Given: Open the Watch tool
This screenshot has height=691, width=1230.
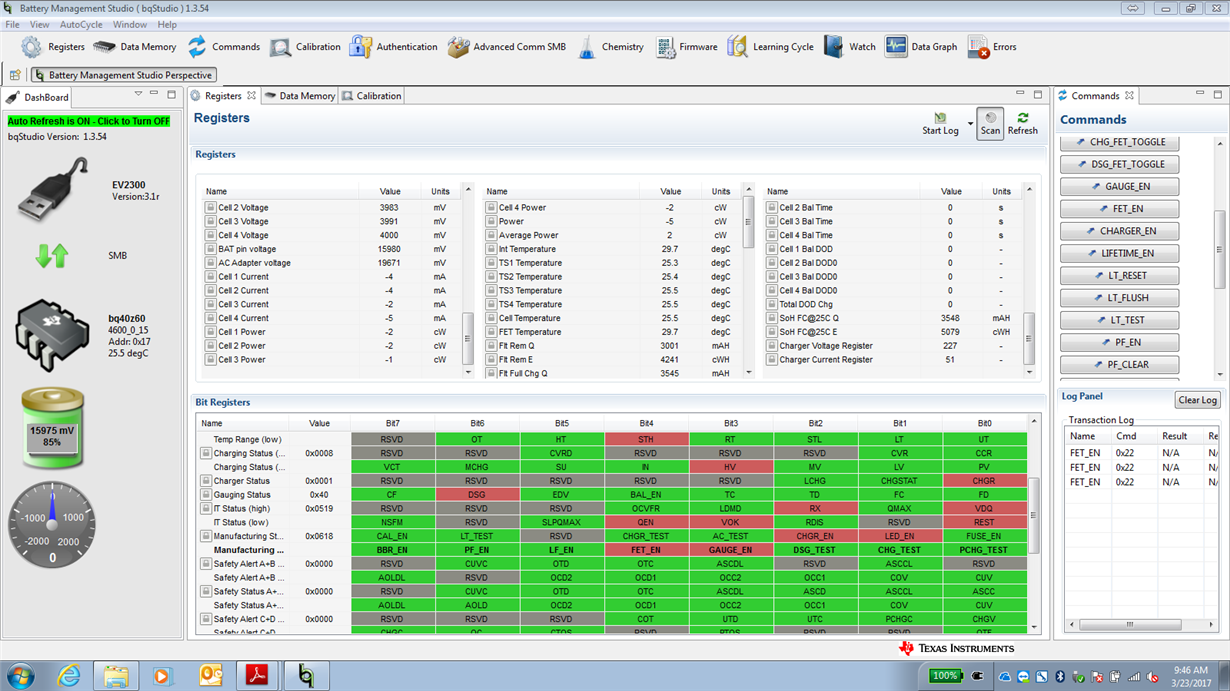Looking at the screenshot, I should pyautogui.click(x=849, y=47).
